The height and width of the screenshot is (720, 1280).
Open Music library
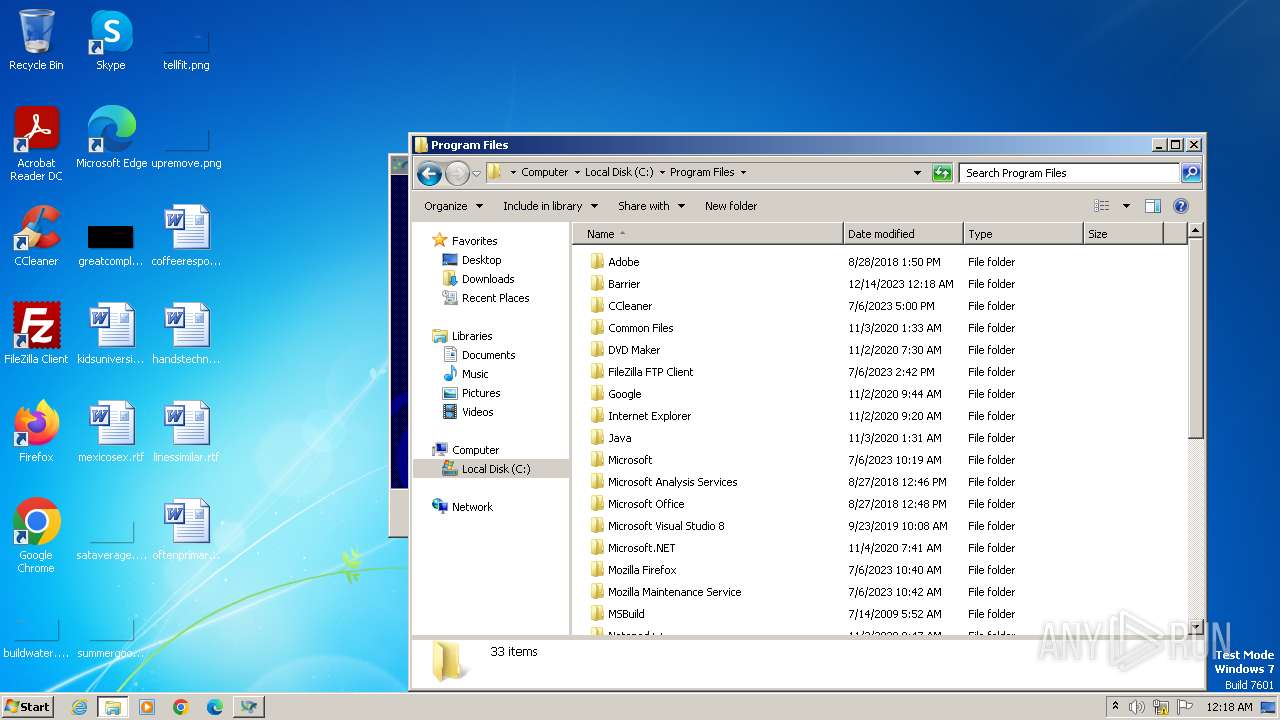475,374
